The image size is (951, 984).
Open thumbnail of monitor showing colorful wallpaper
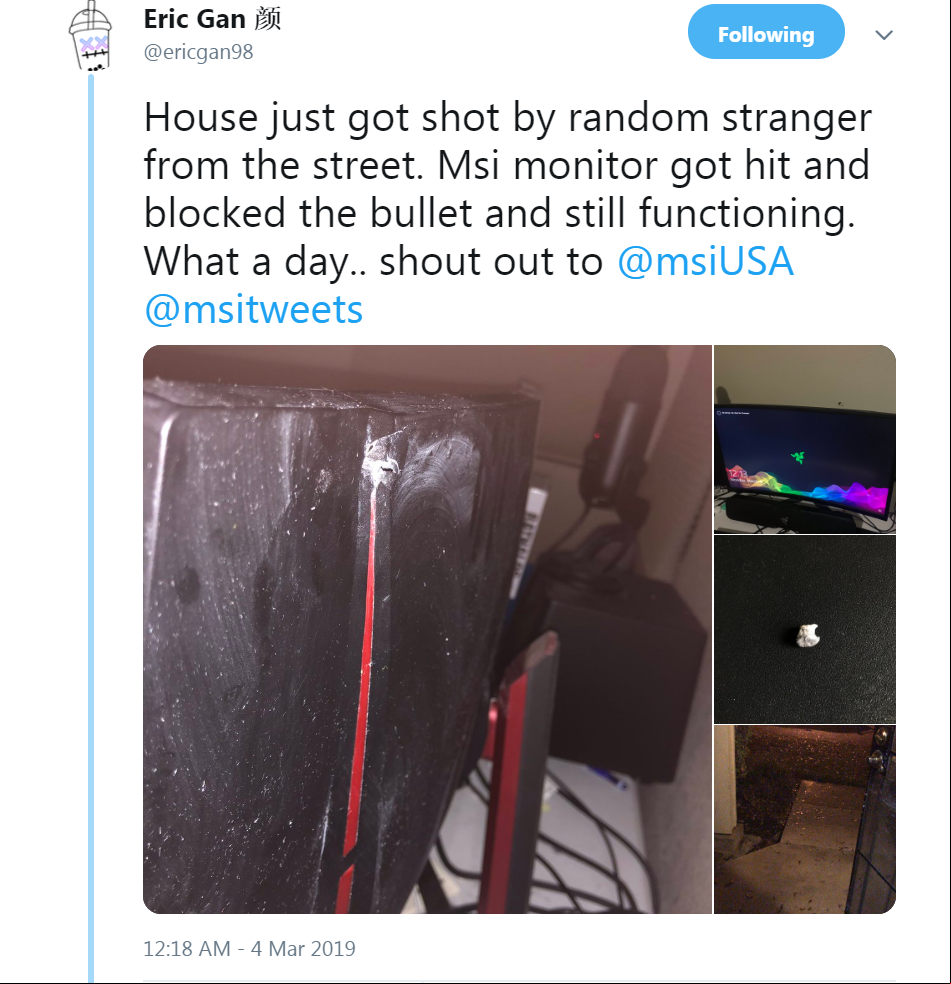click(805, 439)
